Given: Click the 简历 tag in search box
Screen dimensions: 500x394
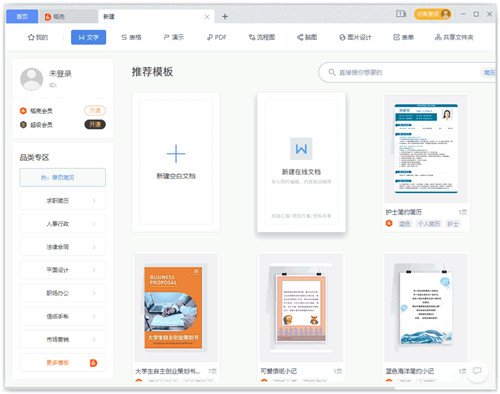Looking at the screenshot, I should [489, 72].
